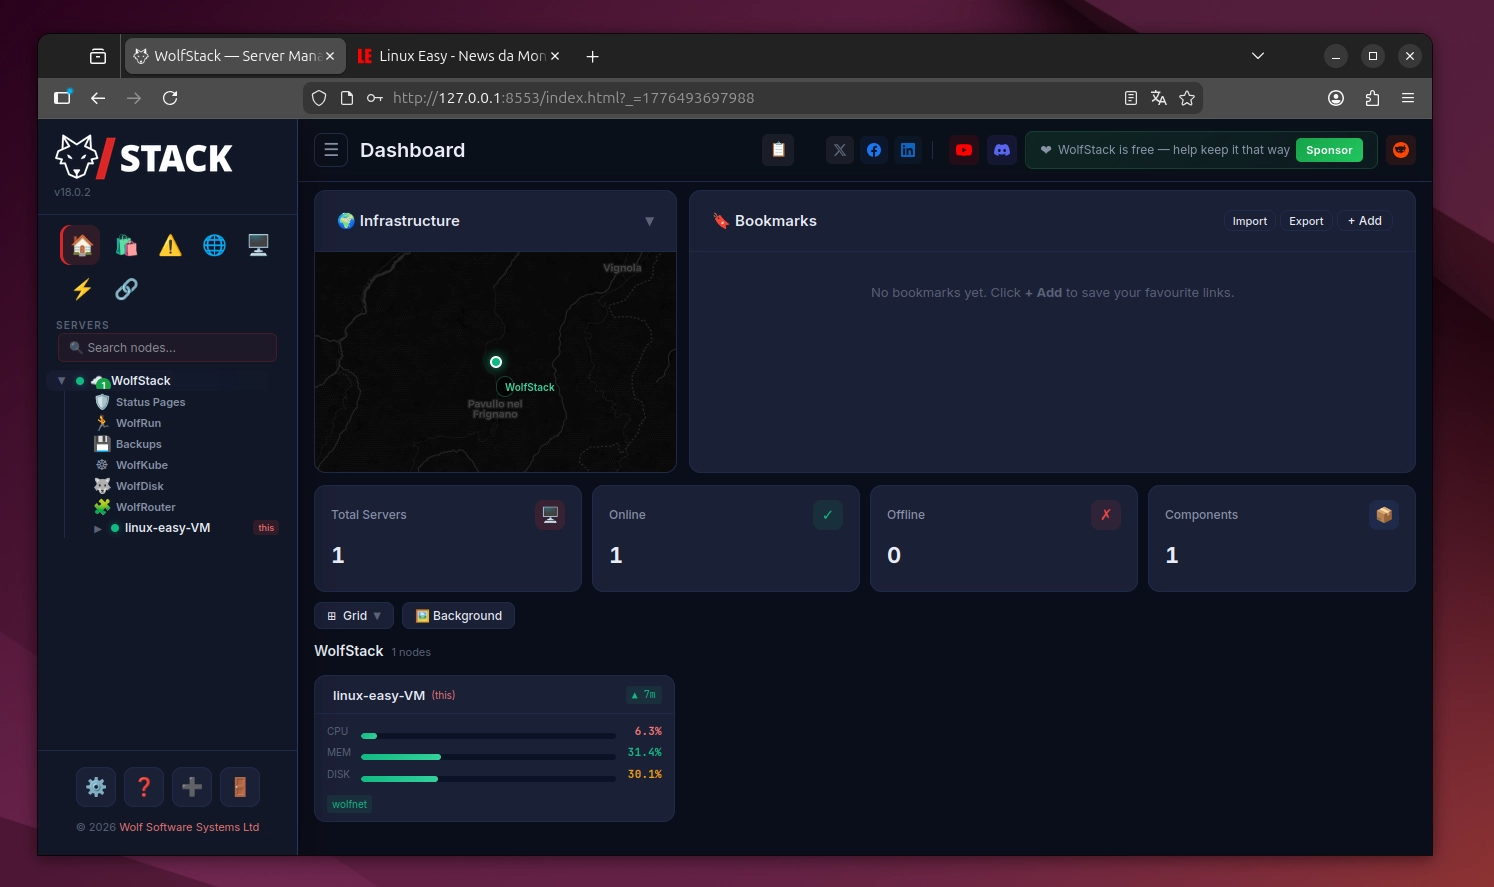Click the chain link icon in sidebar
This screenshot has width=1494, height=887.
(x=126, y=289)
